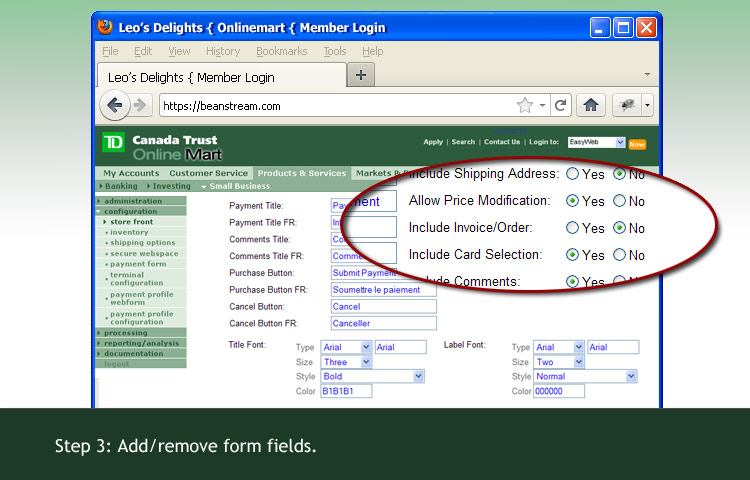Select Leo's Delights Member Login tab
Screen dimensions: 750x480
(221, 76)
